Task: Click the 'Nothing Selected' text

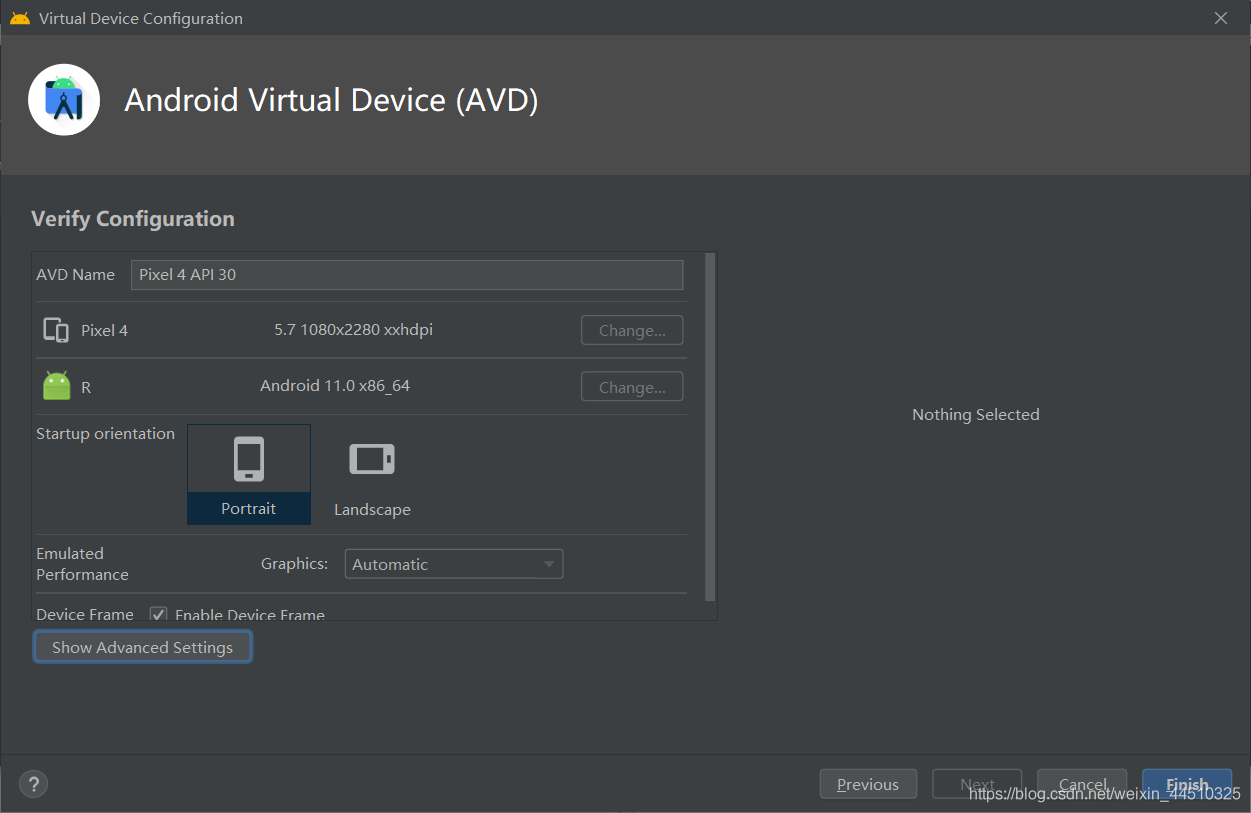Action: (x=976, y=414)
